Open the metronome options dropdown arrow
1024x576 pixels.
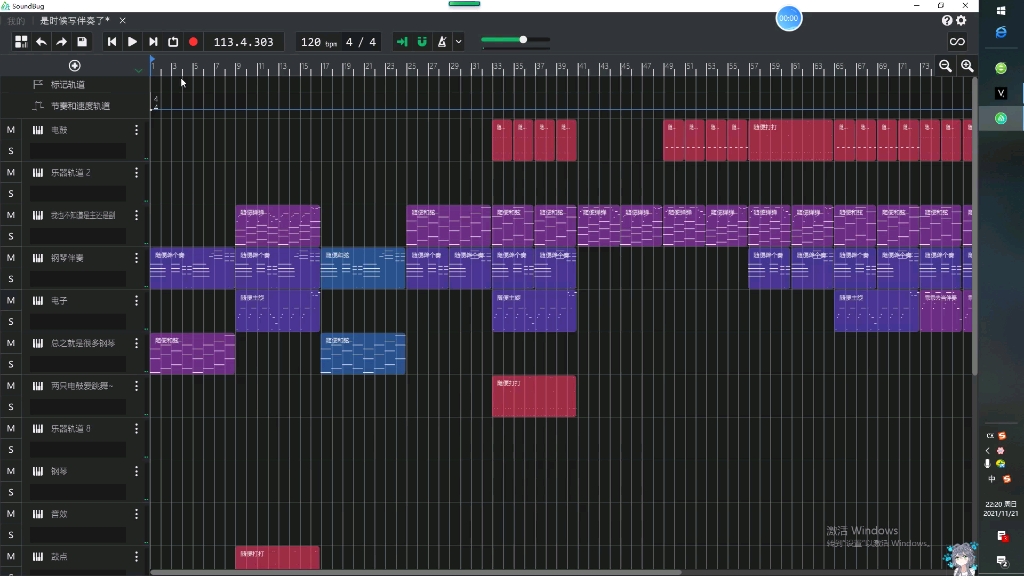(x=458, y=42)
